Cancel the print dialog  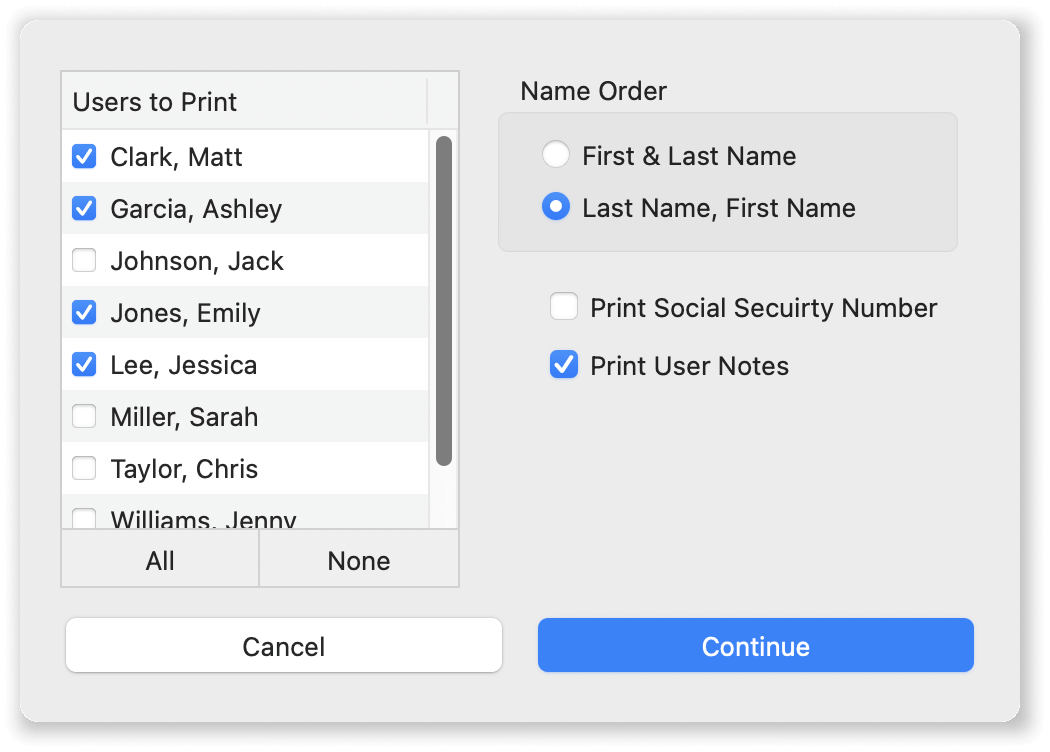(284, 646)
